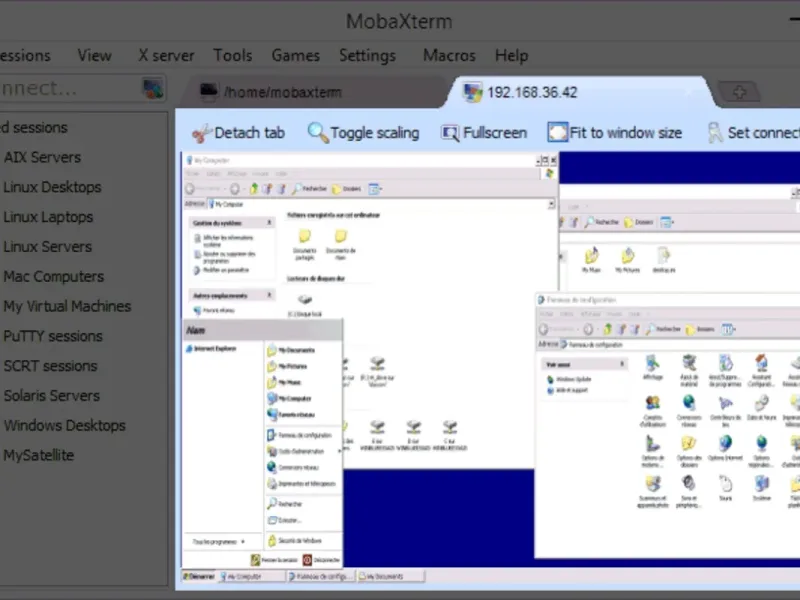Image resolution: width=800 pixels, height=600 pixels.
Task: Select the My Virtual Machines folder
Action: (x=67, y=307)
